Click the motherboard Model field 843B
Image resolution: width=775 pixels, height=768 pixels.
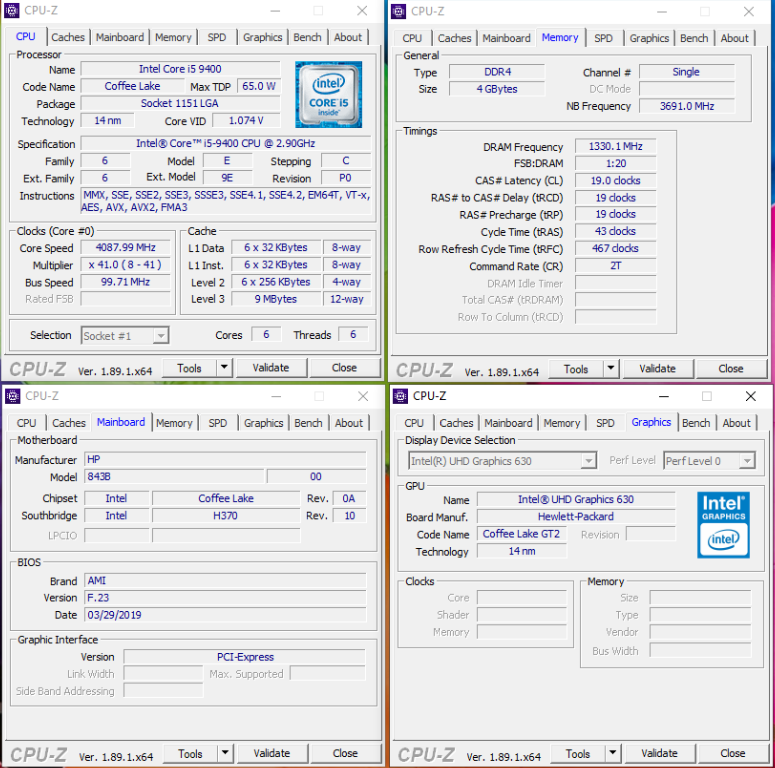(x=174, y=476)
